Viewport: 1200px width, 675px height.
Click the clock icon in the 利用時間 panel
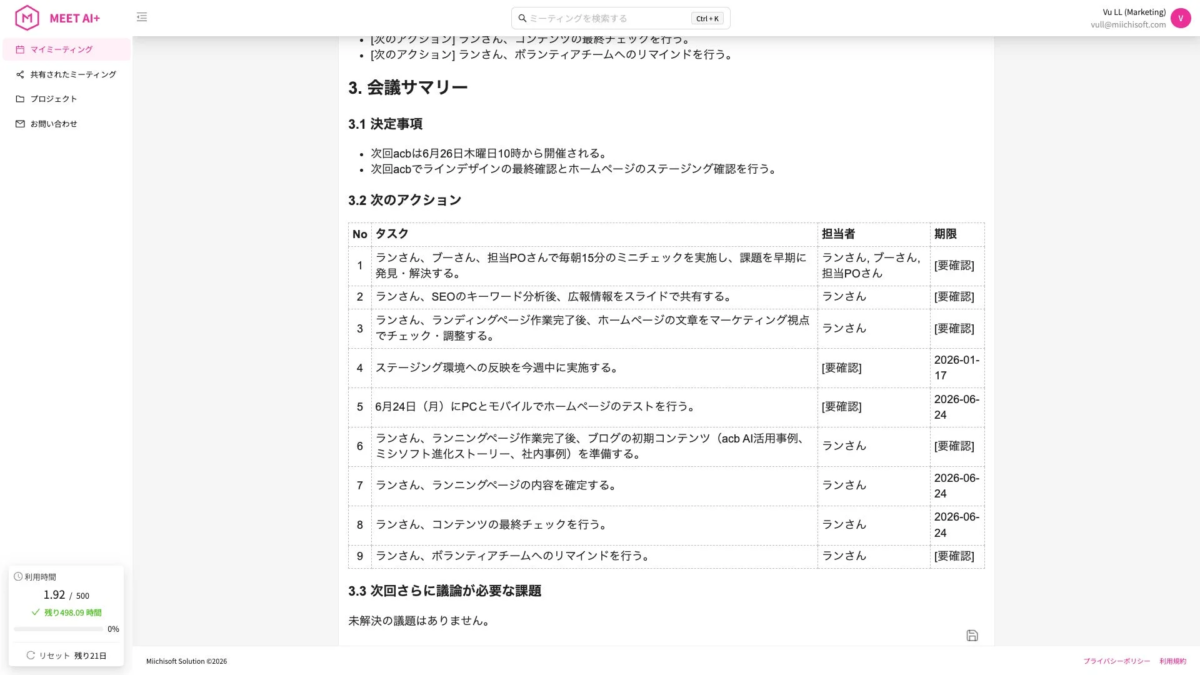click(x=18, y=576)
